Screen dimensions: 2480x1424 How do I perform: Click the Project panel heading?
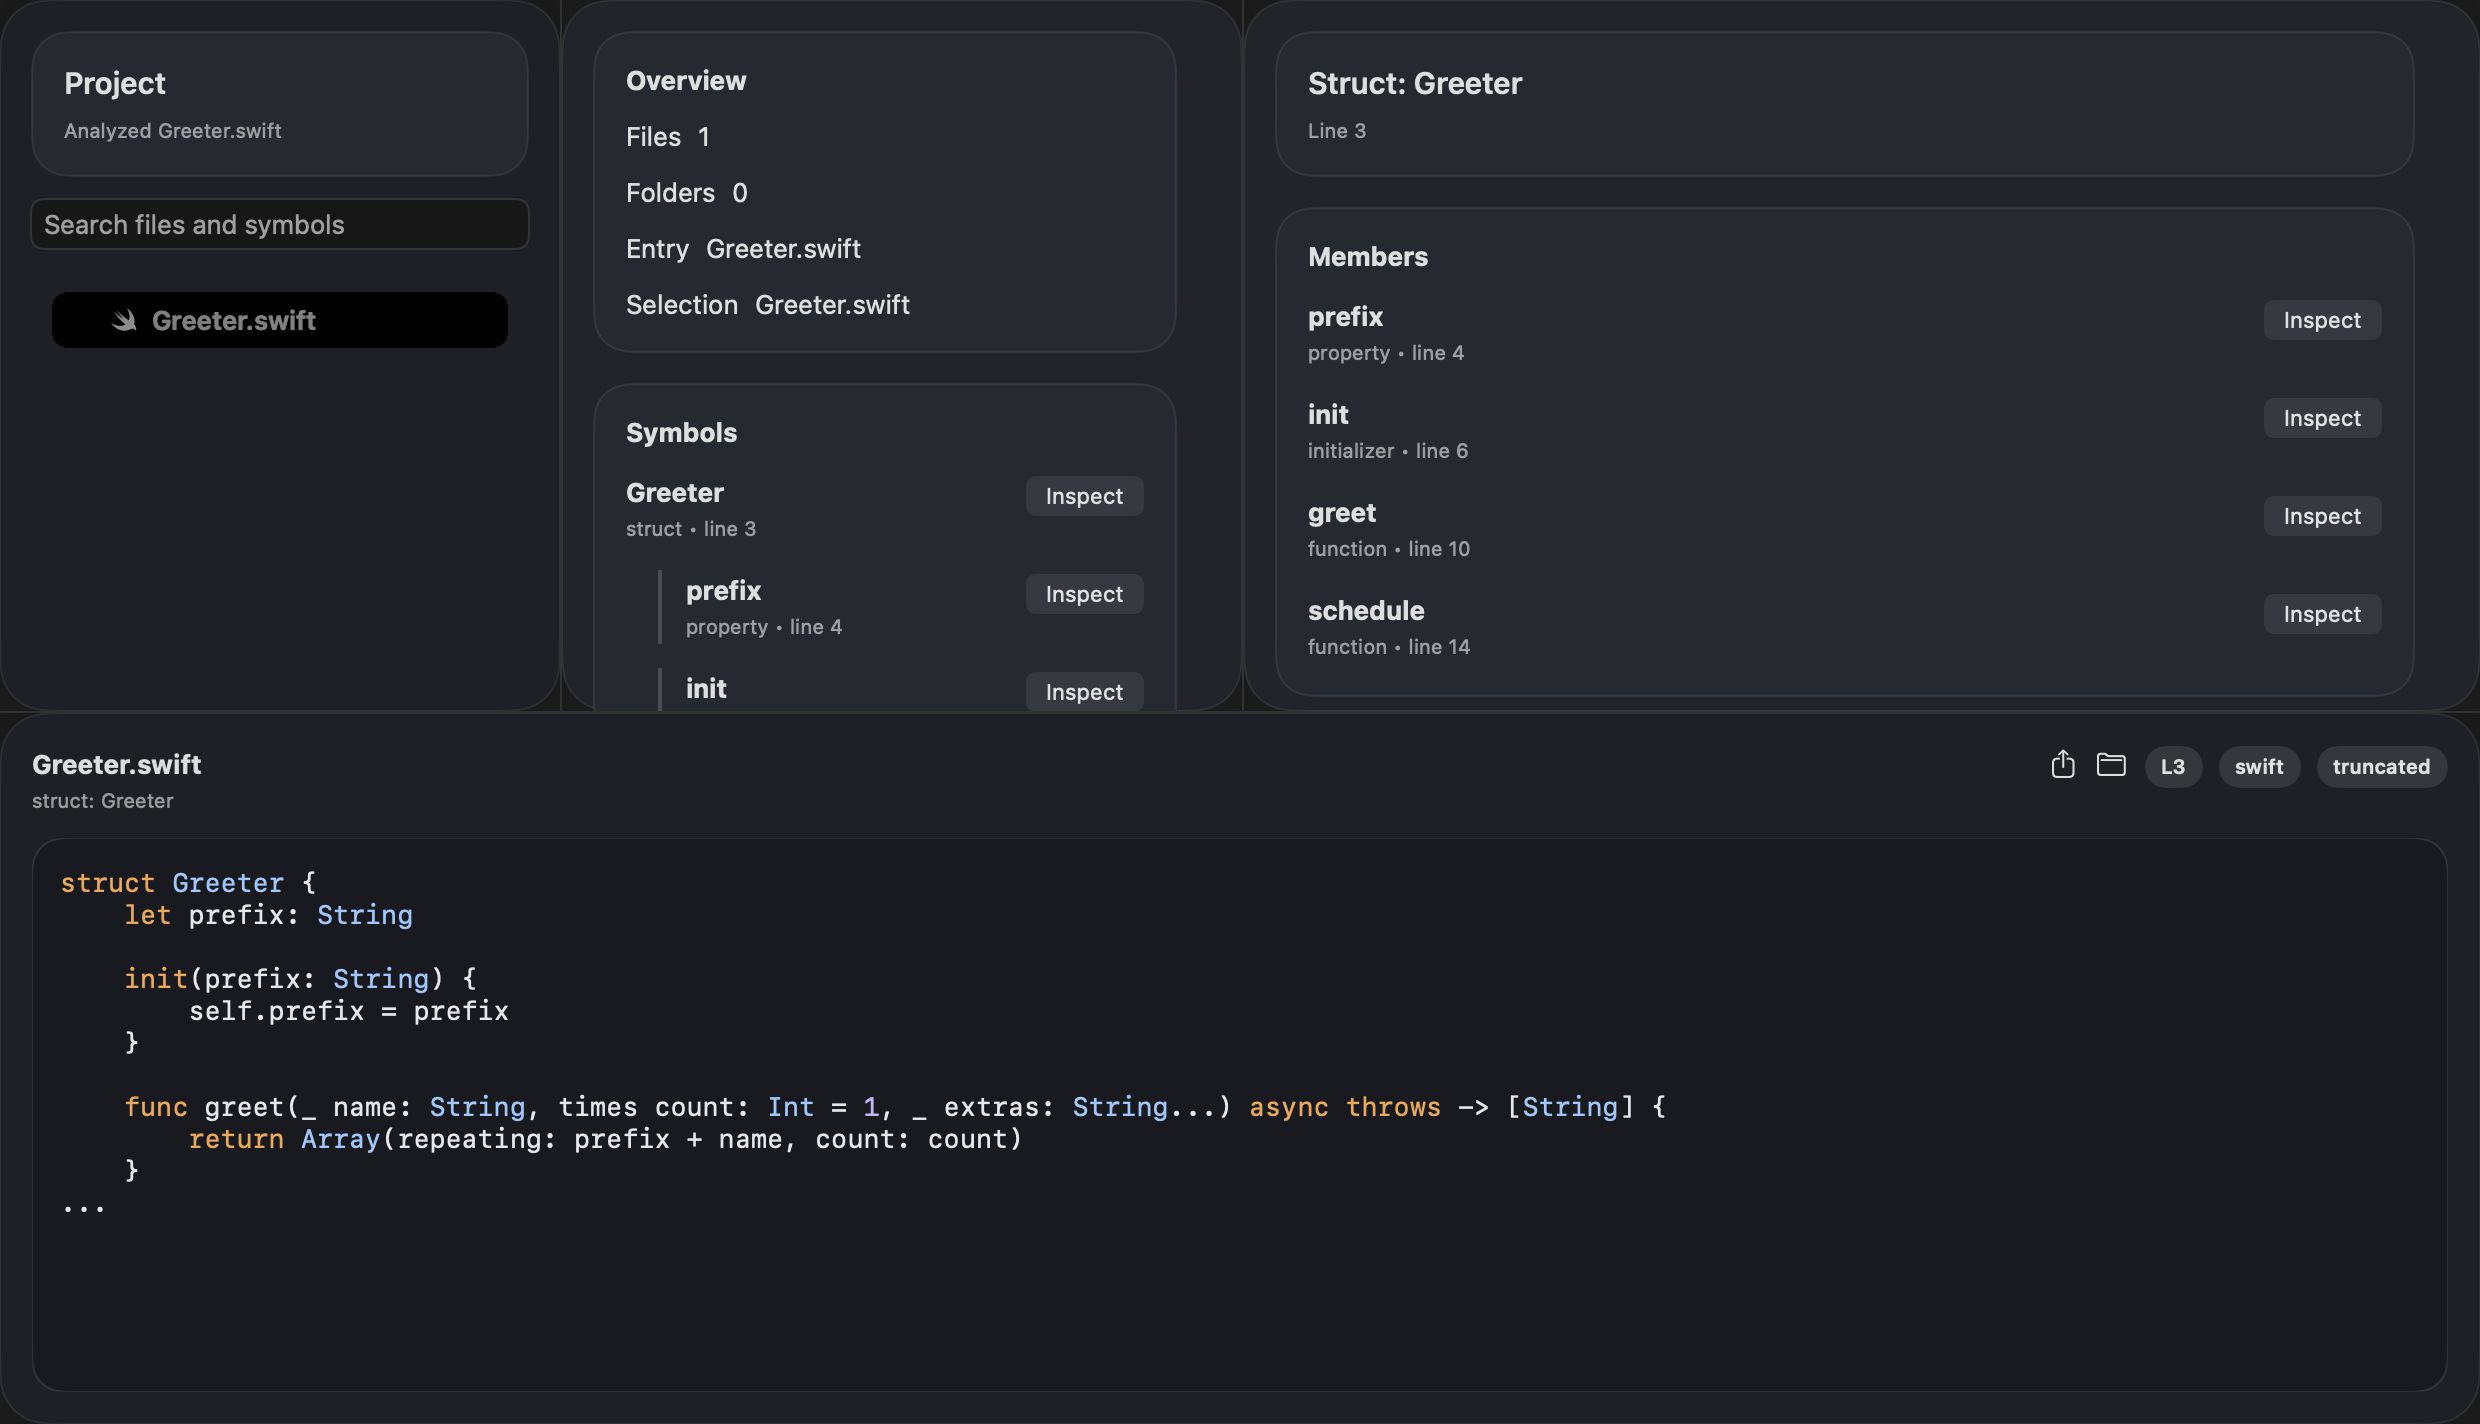click(x=115, y=83)
